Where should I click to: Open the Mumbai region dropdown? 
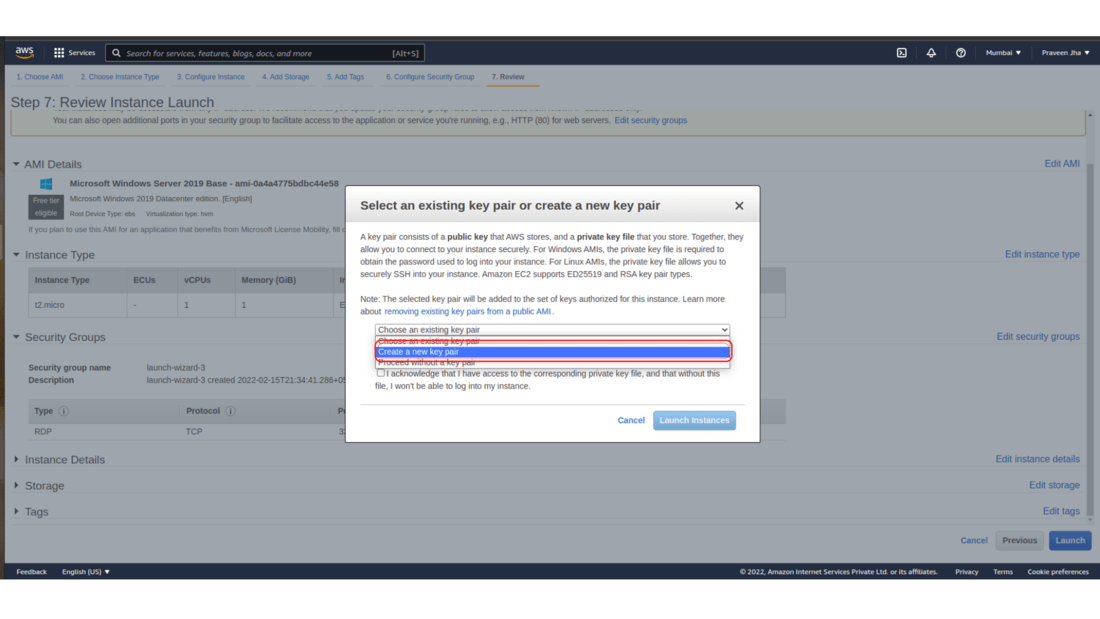click(x=1003, y=53)
